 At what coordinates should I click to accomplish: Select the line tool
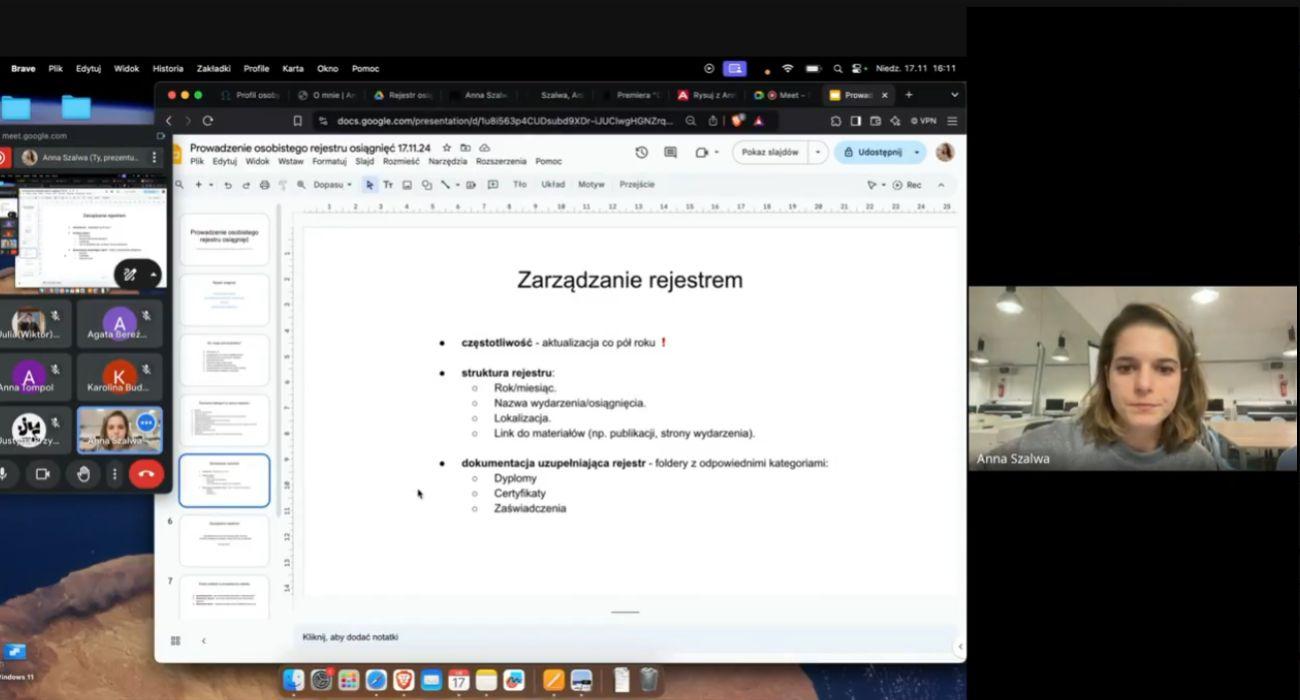click(445, 185)
